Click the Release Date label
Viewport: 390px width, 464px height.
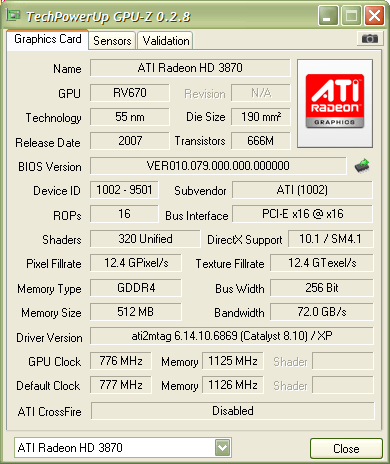pos(48,143)
